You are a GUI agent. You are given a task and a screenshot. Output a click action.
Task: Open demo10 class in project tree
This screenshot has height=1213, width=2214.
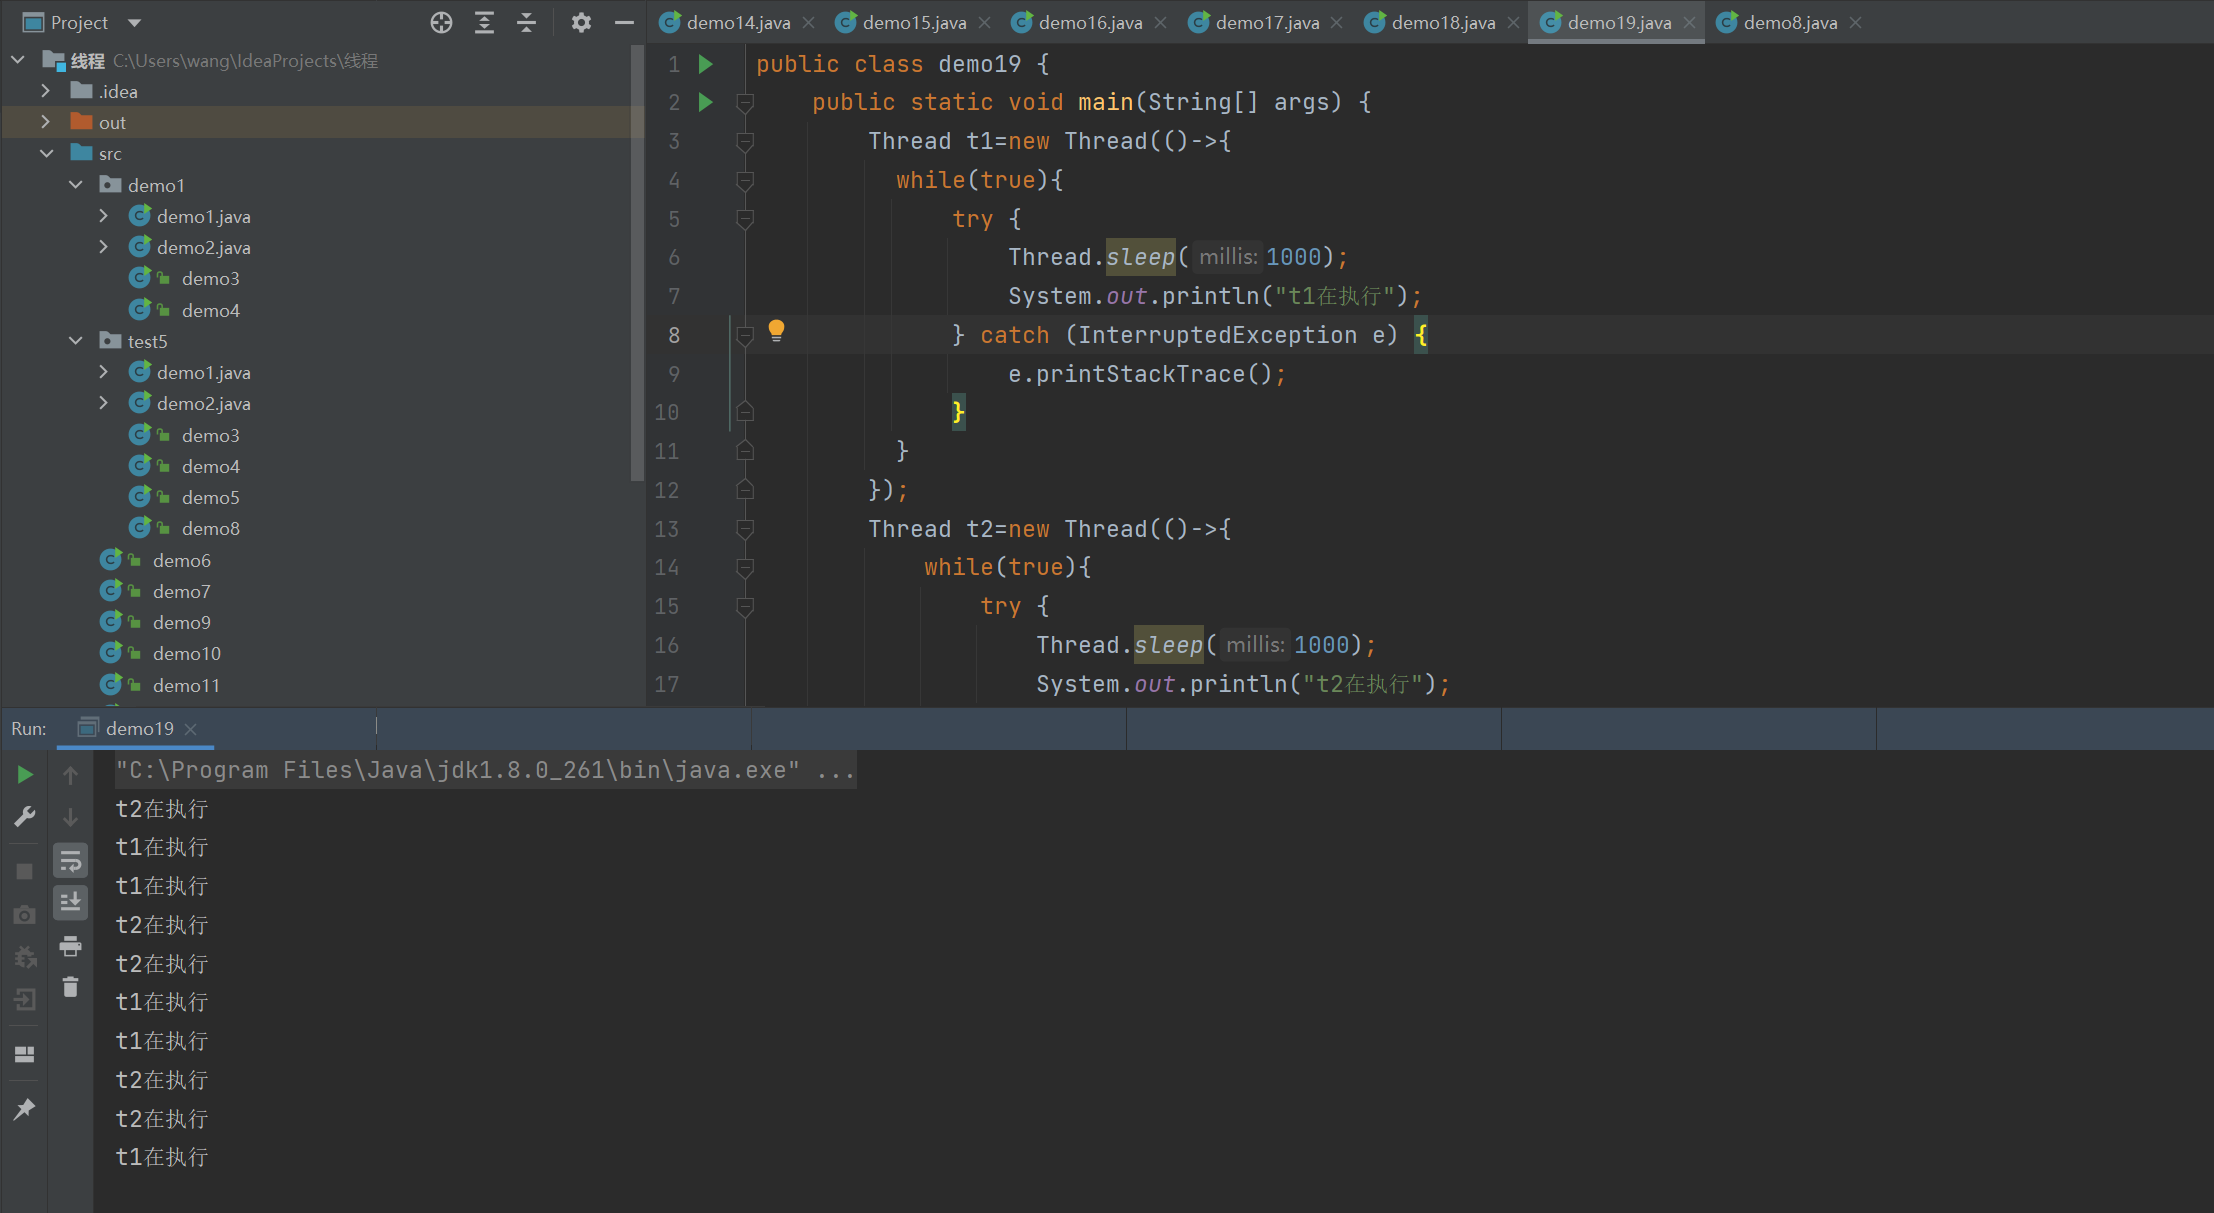(x=186, y=653)
